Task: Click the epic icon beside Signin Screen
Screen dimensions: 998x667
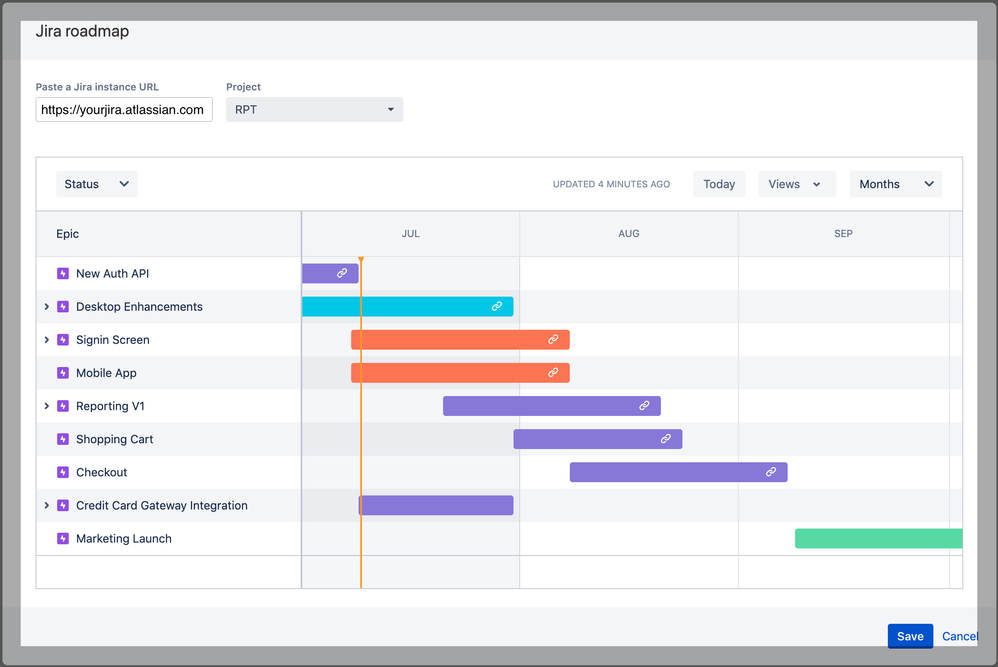Action: pyautogui.click(x=62, y=340)
